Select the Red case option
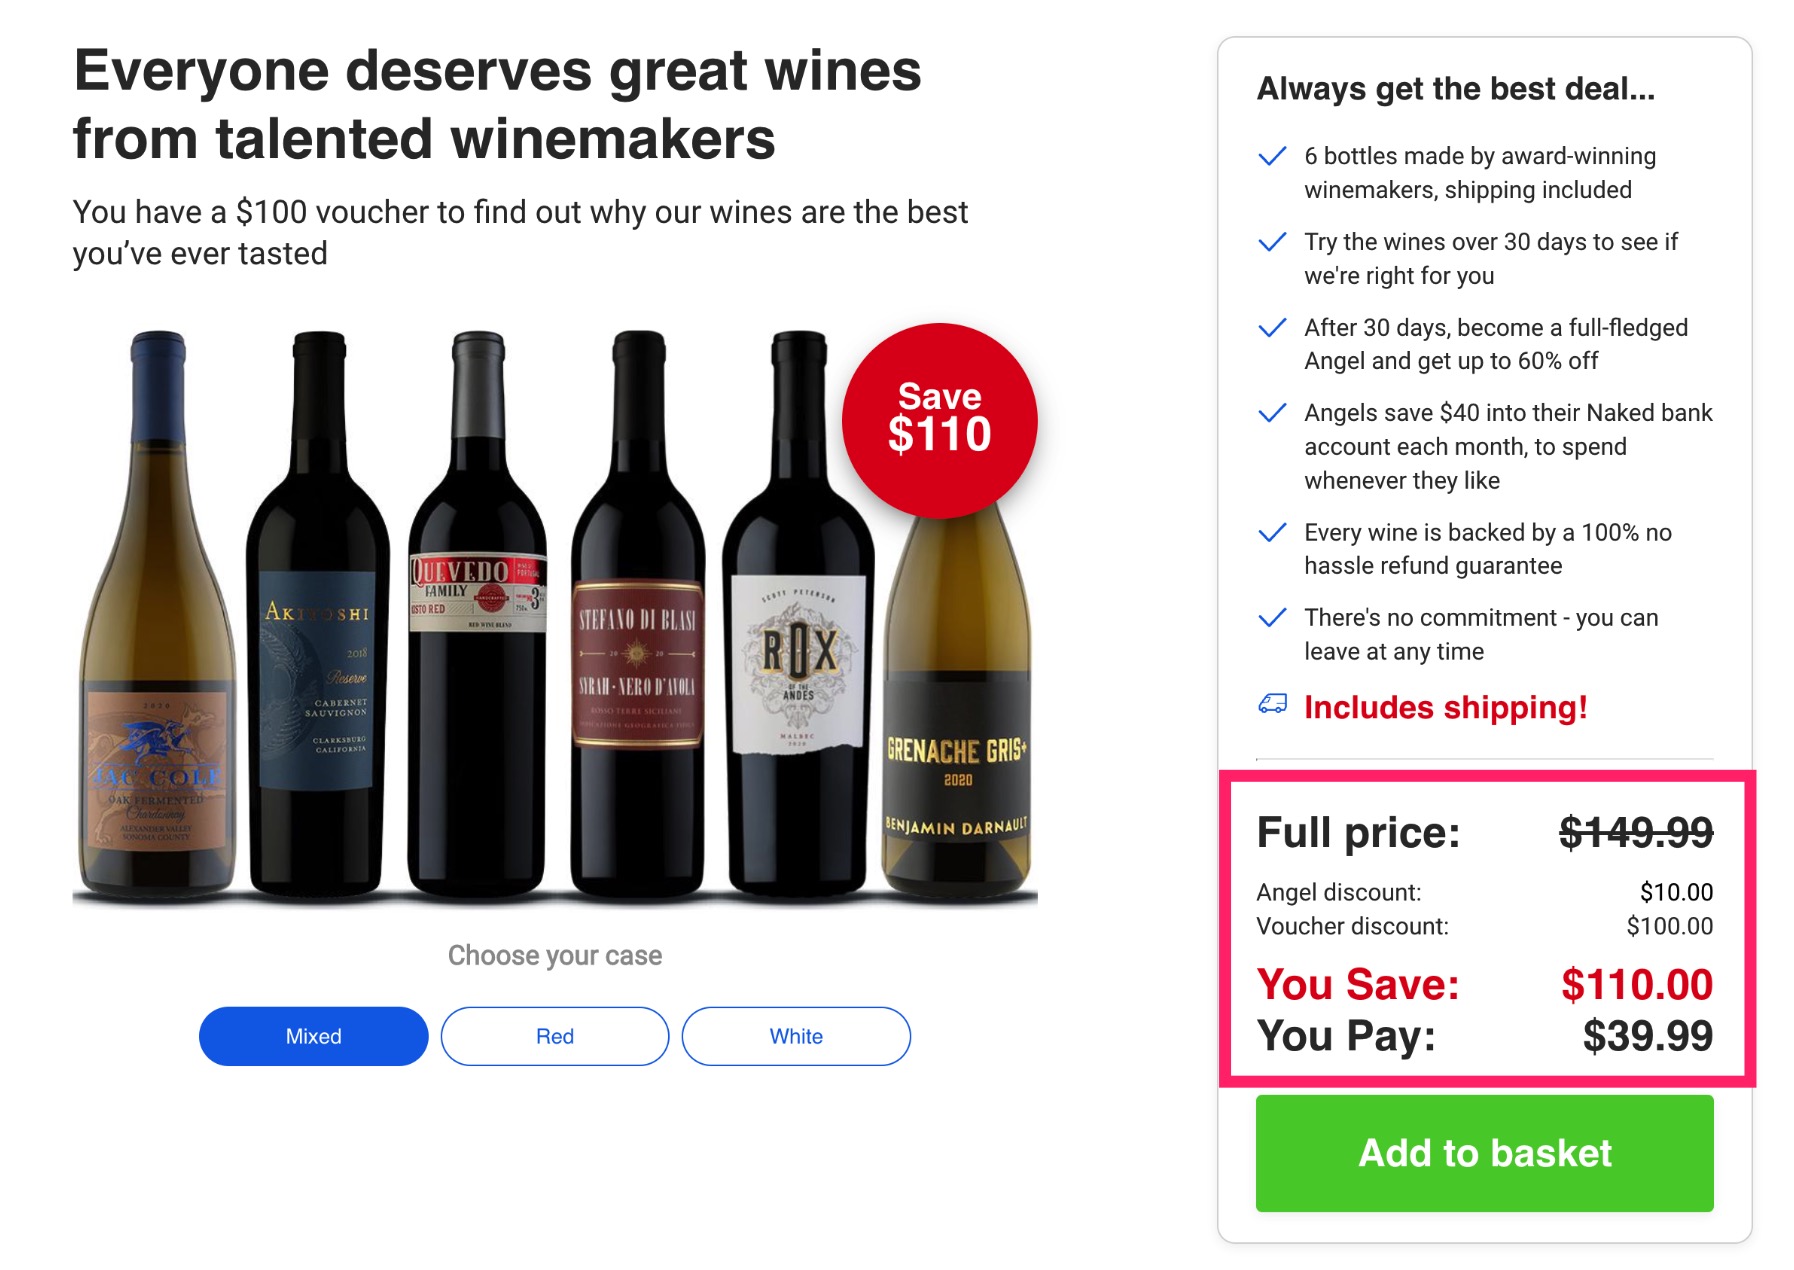The image size is (1794, 1270). point(555,1036)
